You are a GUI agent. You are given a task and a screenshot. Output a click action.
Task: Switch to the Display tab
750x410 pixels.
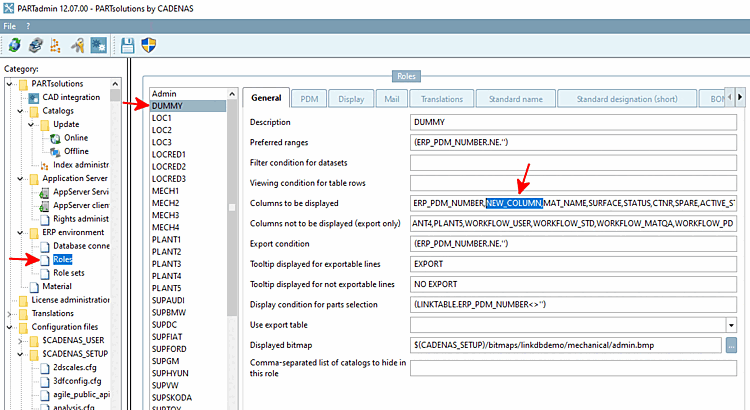[x=351, y=99]
